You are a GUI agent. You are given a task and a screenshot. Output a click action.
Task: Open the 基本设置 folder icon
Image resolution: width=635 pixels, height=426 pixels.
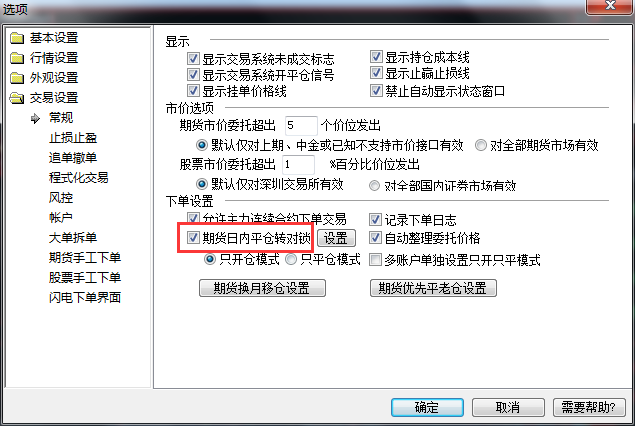click(x=17, y=38)
